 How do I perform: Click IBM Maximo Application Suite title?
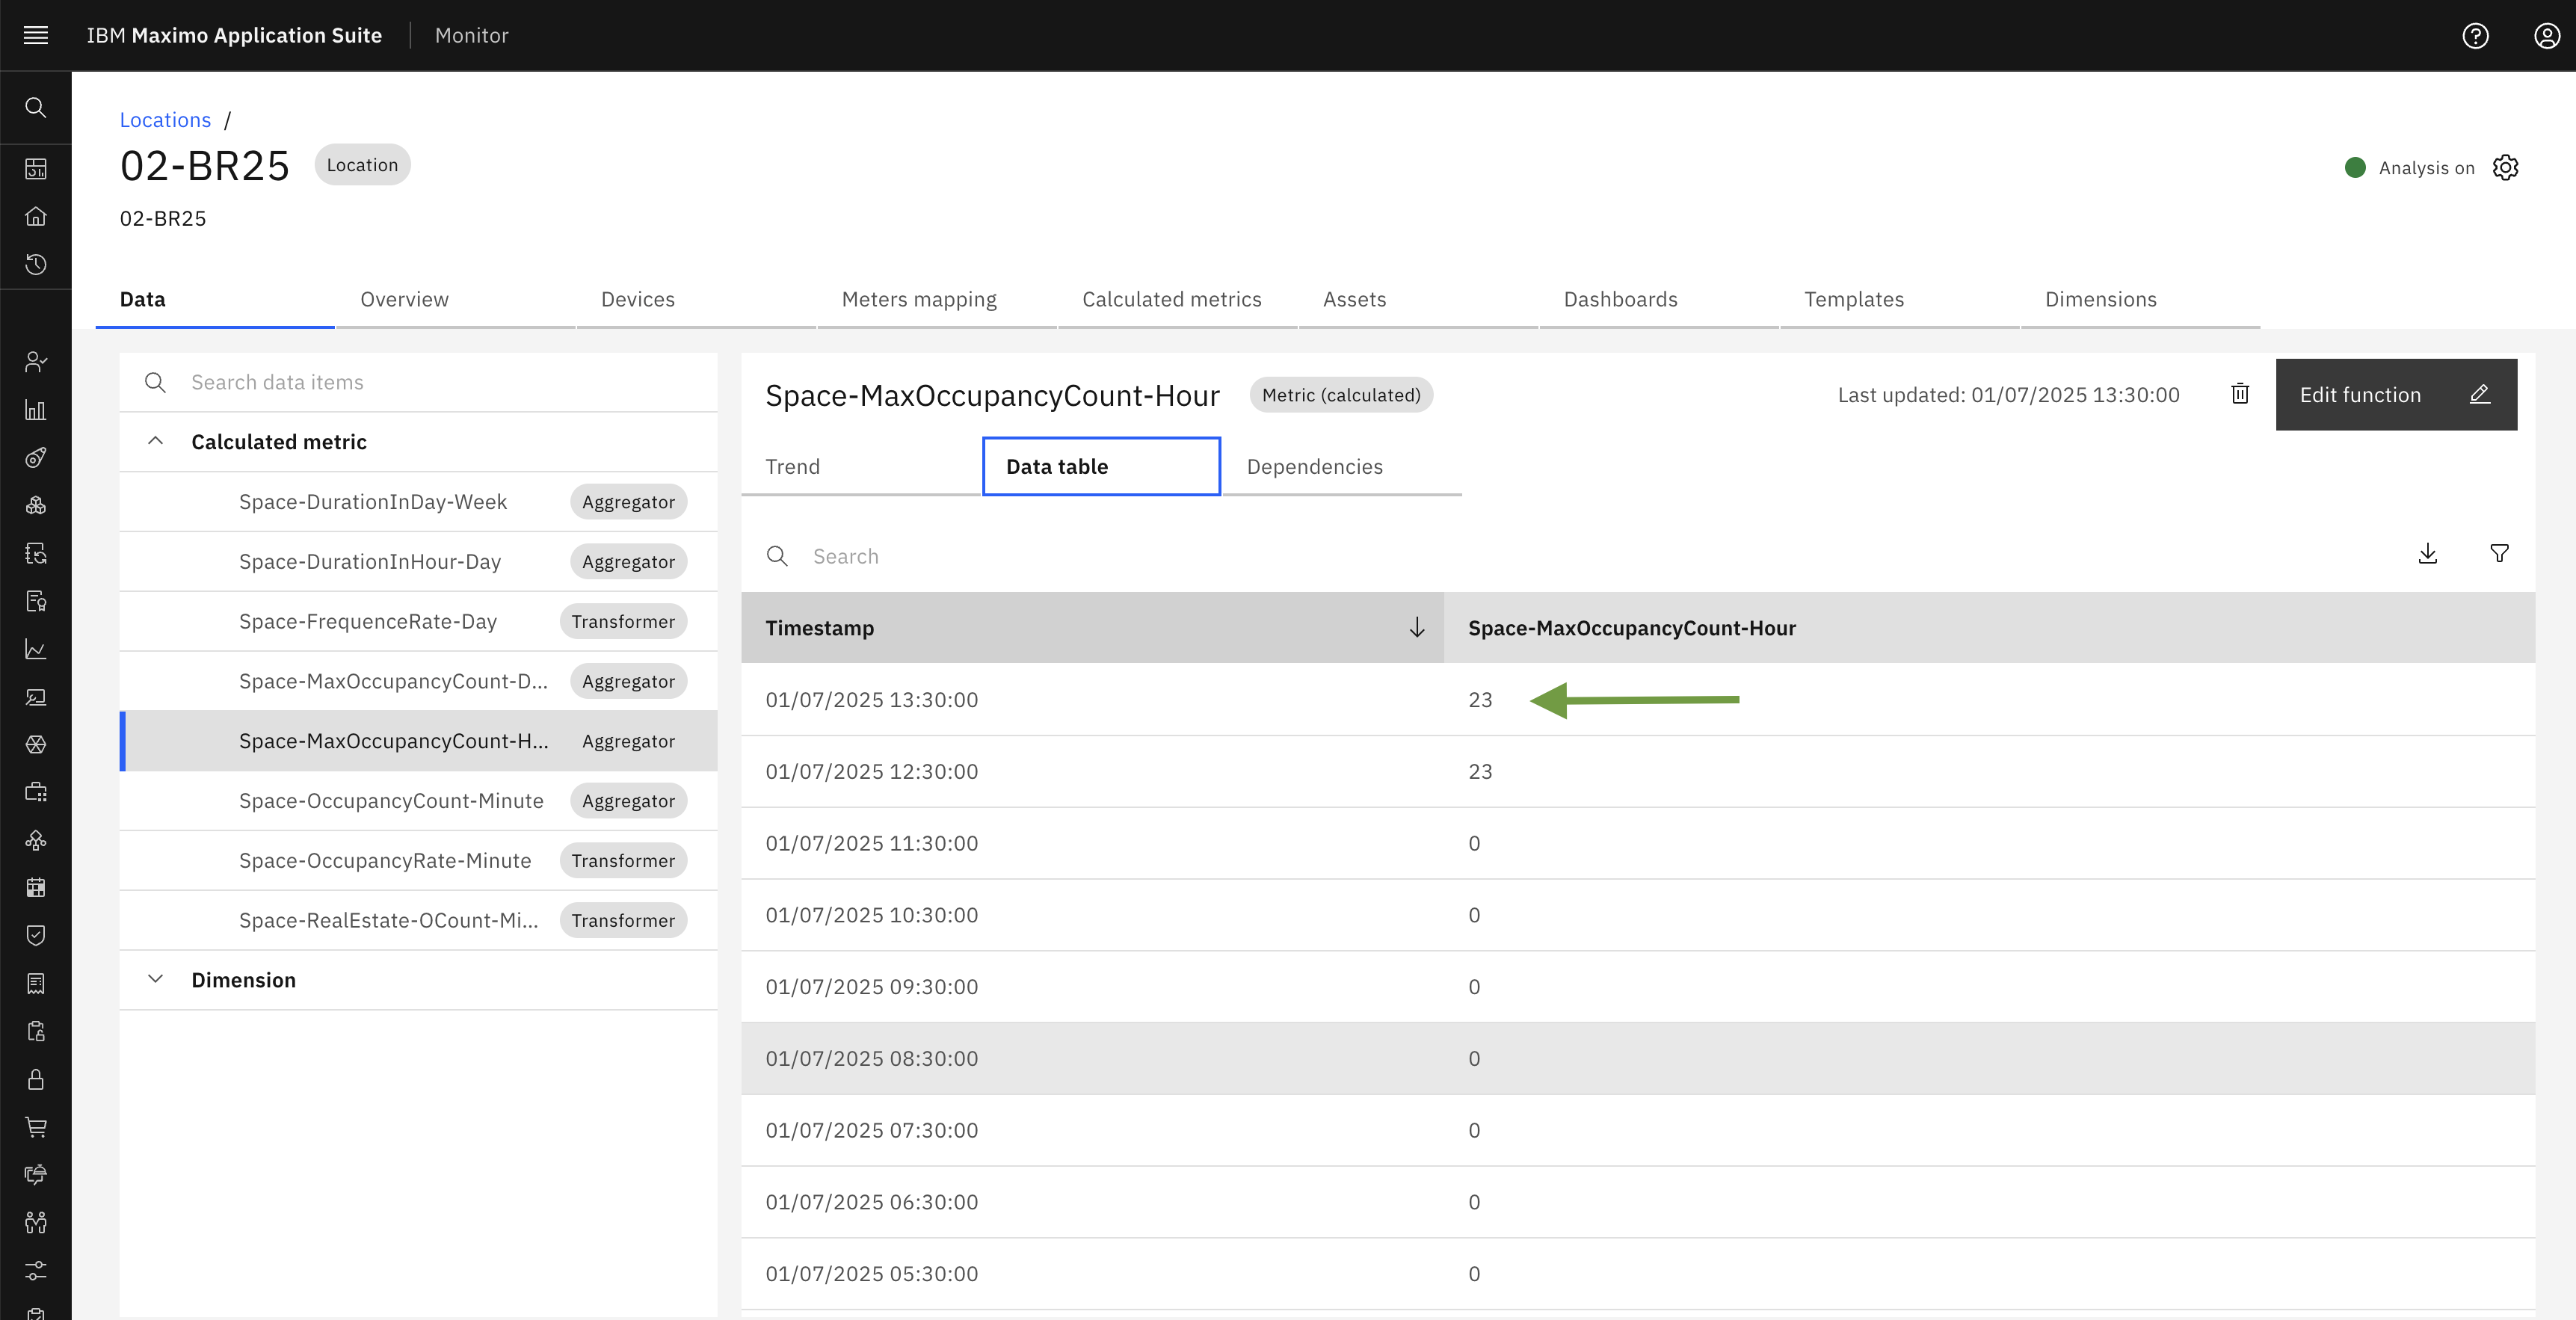234,35
